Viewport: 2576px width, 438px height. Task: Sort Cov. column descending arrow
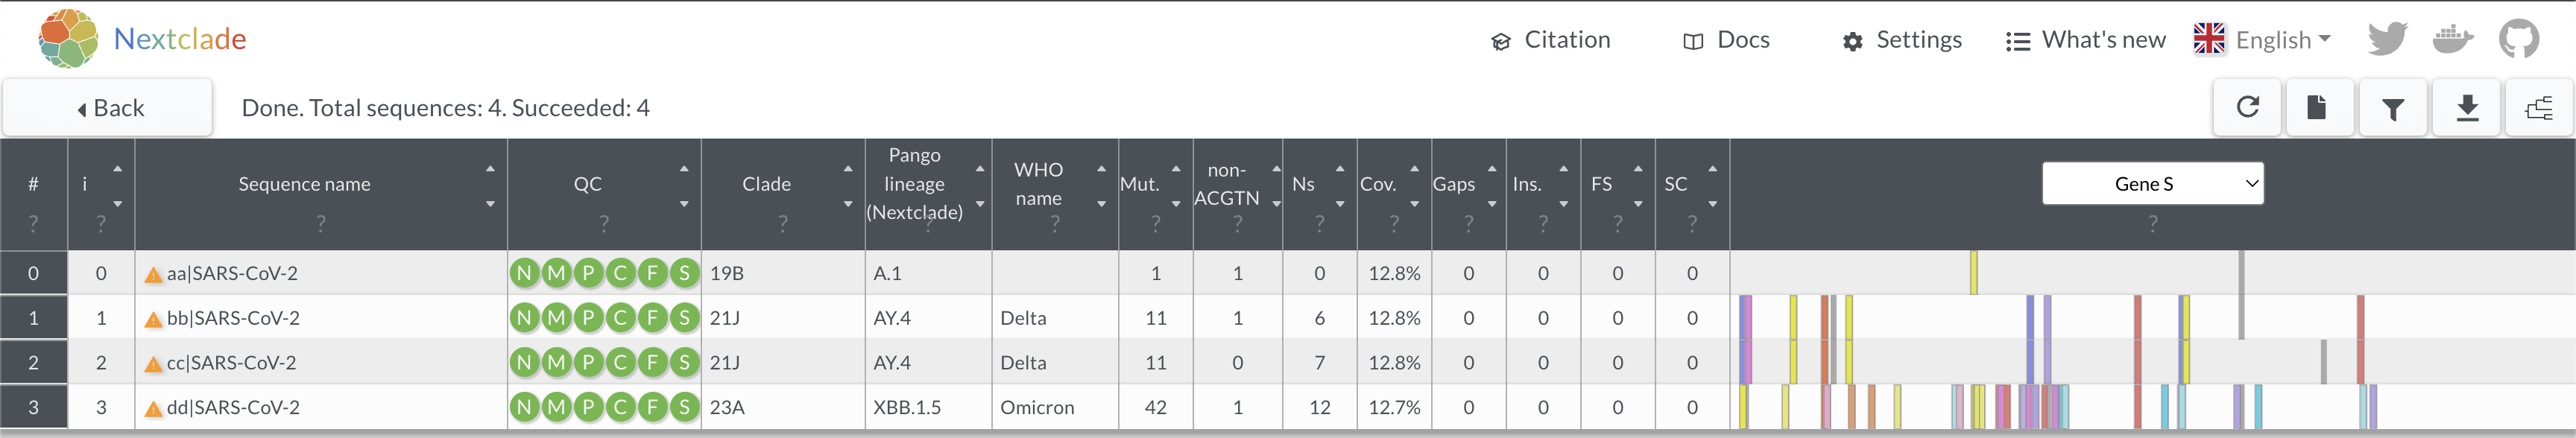[x=1414, y=204]
